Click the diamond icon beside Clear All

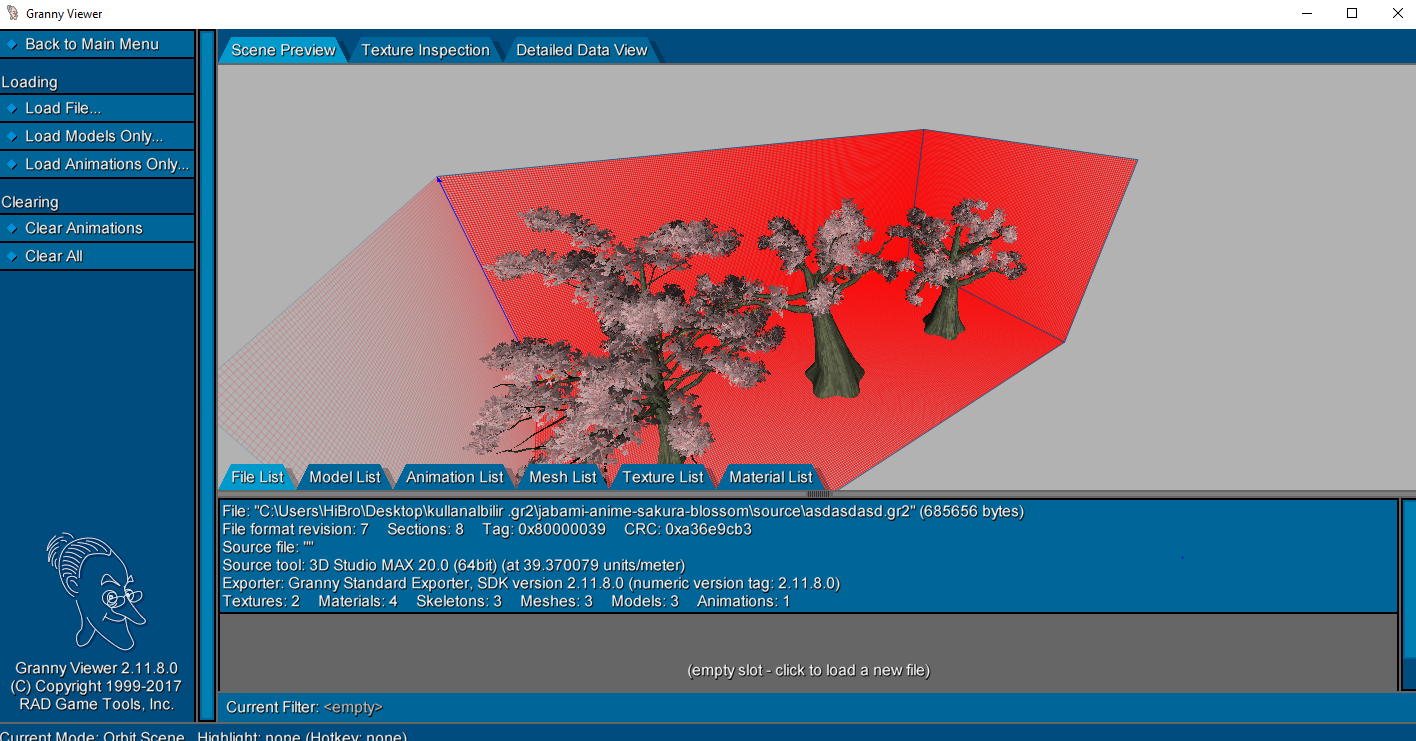tap(13, 256)
